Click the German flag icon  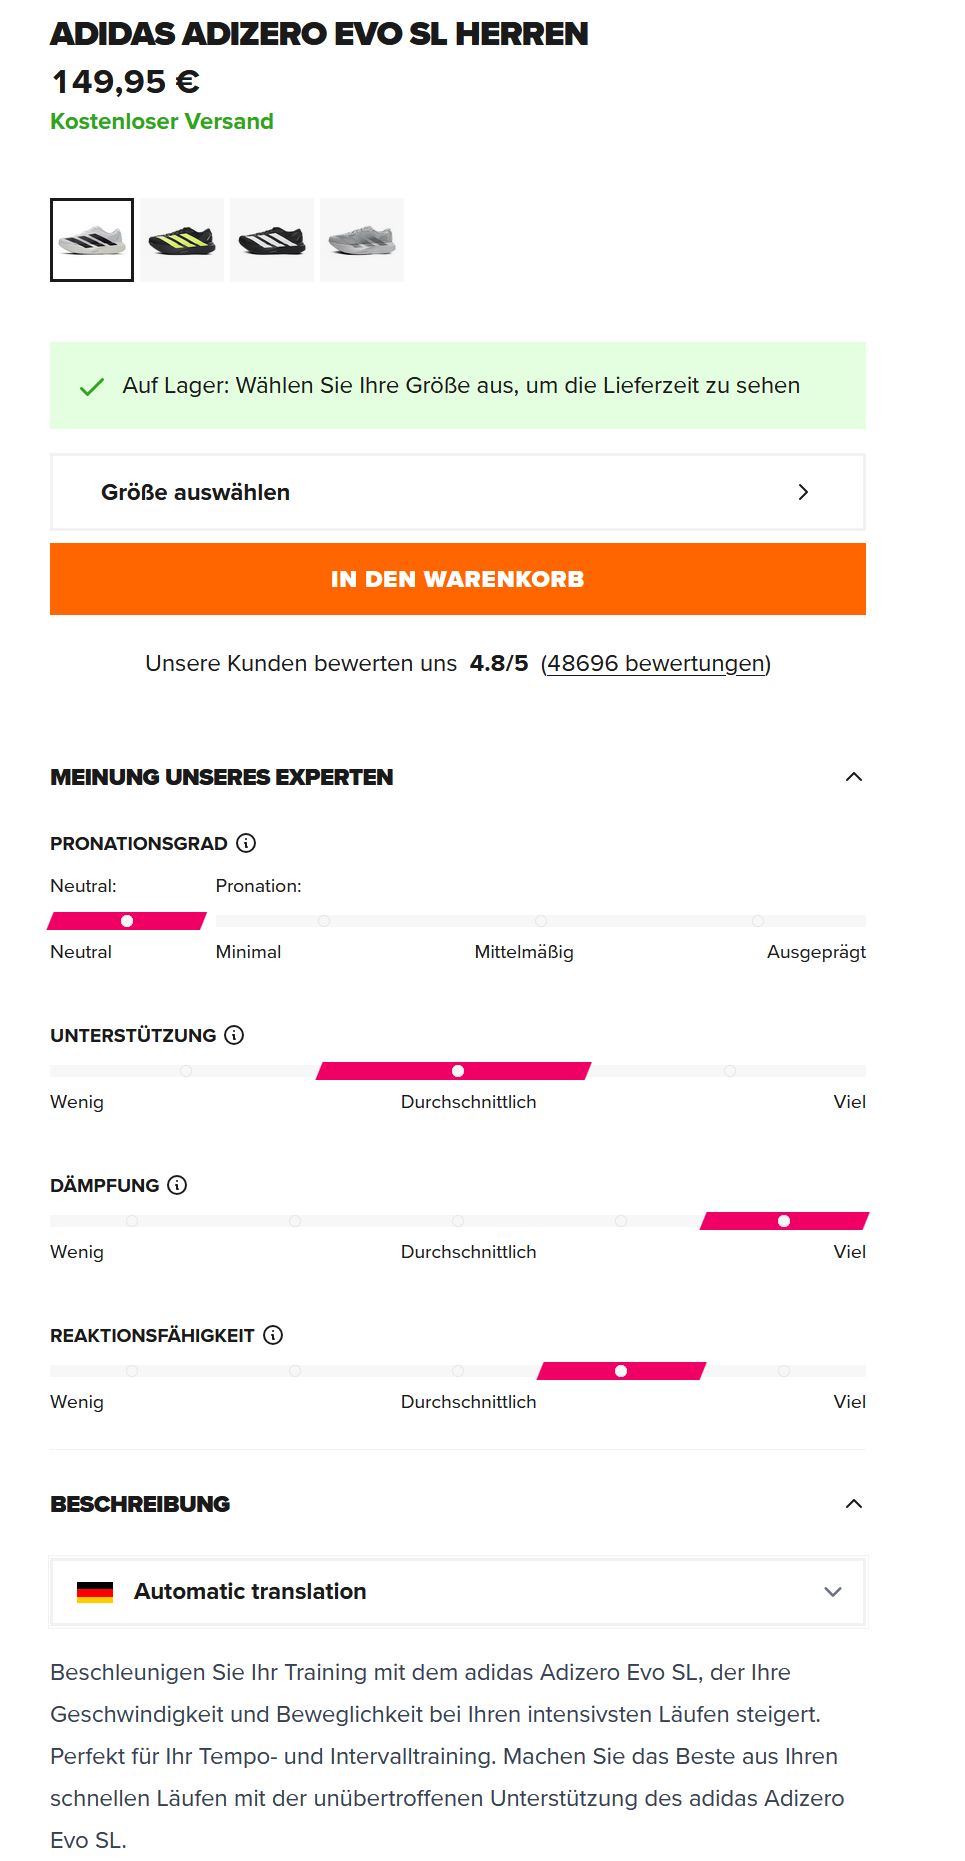(95, 1592)
